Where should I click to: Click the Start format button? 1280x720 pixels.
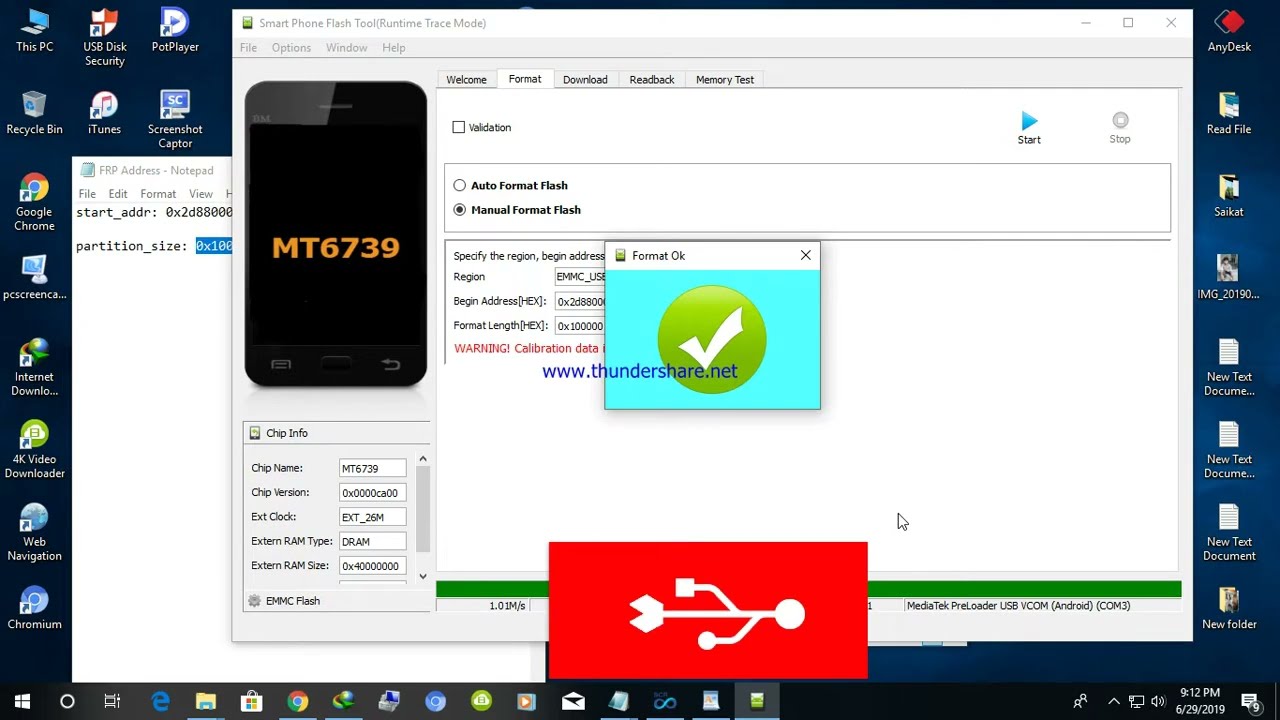(1029, 128)
